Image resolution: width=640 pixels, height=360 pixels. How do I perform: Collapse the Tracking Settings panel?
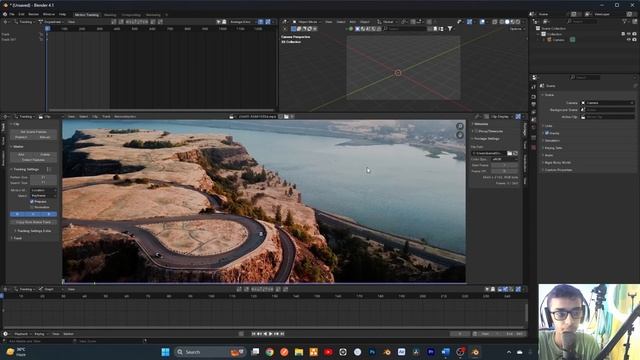click(25, 169)
